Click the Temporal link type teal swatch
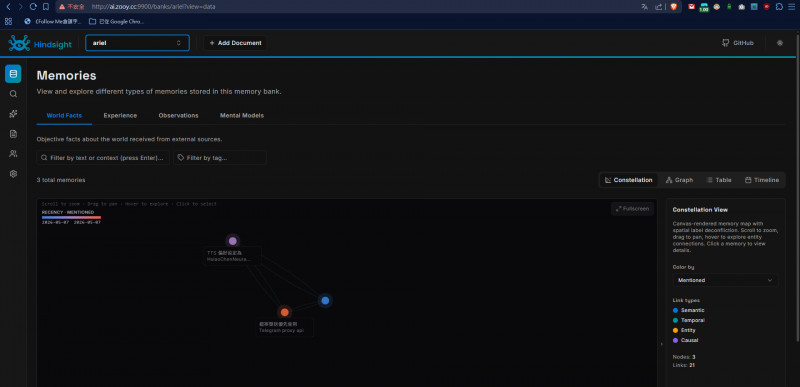This screenshot has height=387, width=800. coord(676,320)
